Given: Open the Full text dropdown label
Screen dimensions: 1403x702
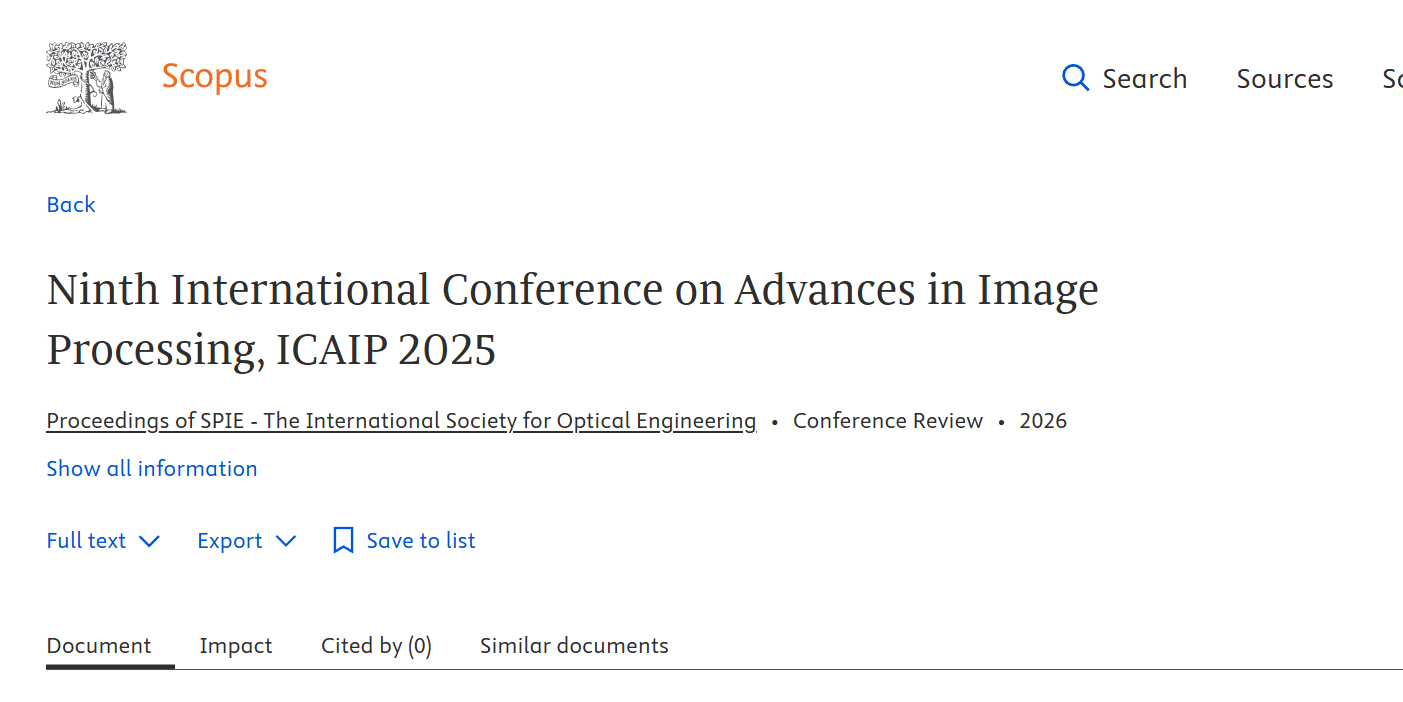Looking at the screenshot, I should (86, 541).
